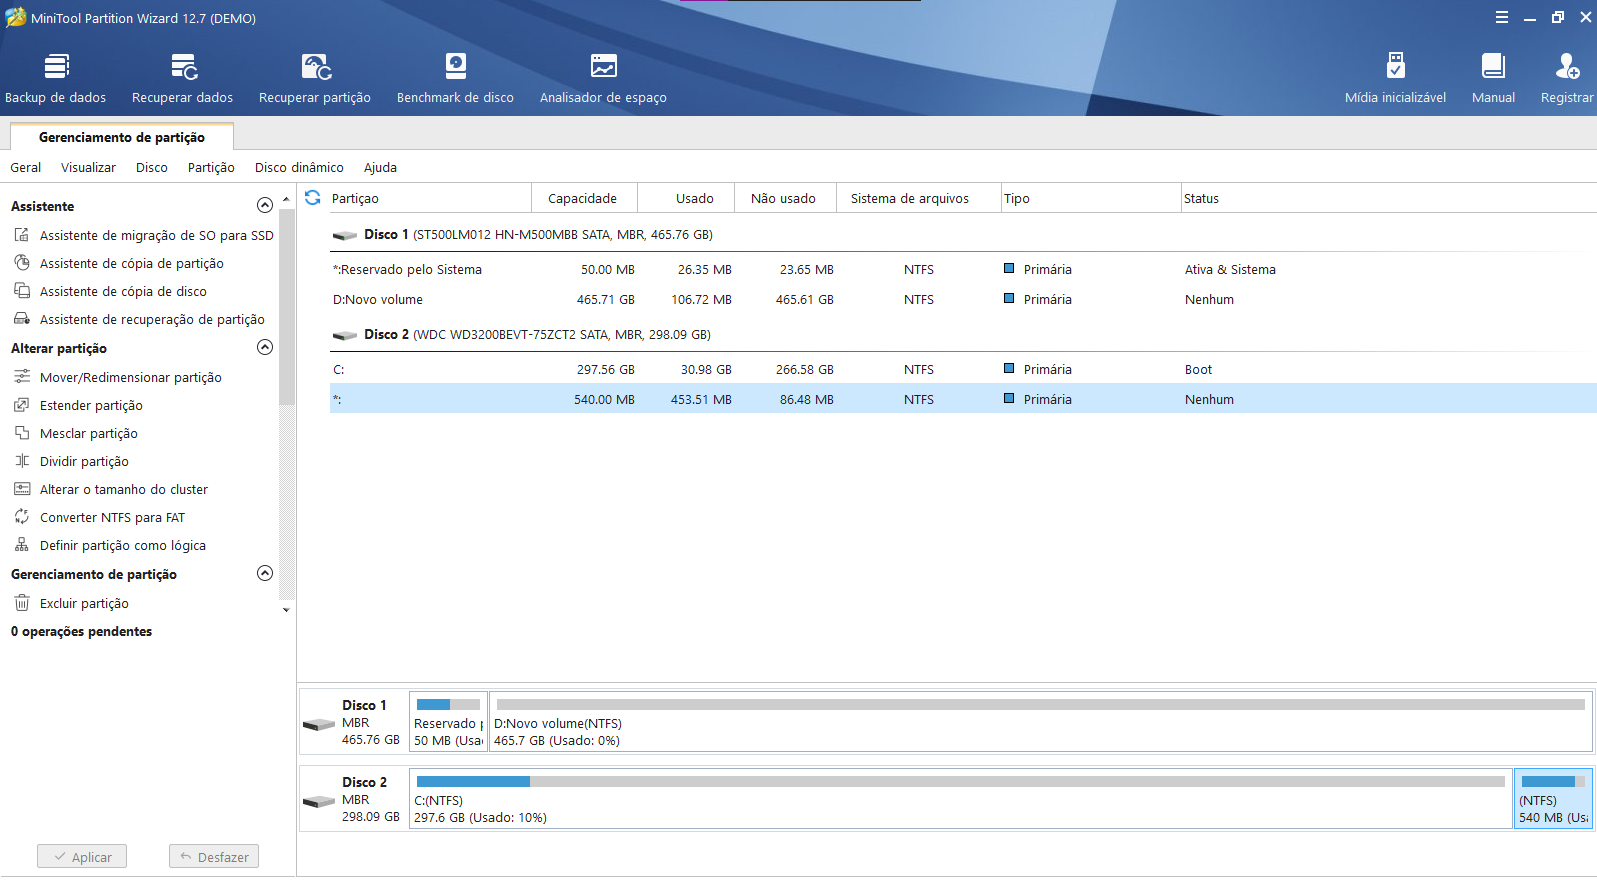Click Mover/Redimensionar partição icon
This screenshot has height=896, width=1597.
pyautogui.click(x=22, y=377)
